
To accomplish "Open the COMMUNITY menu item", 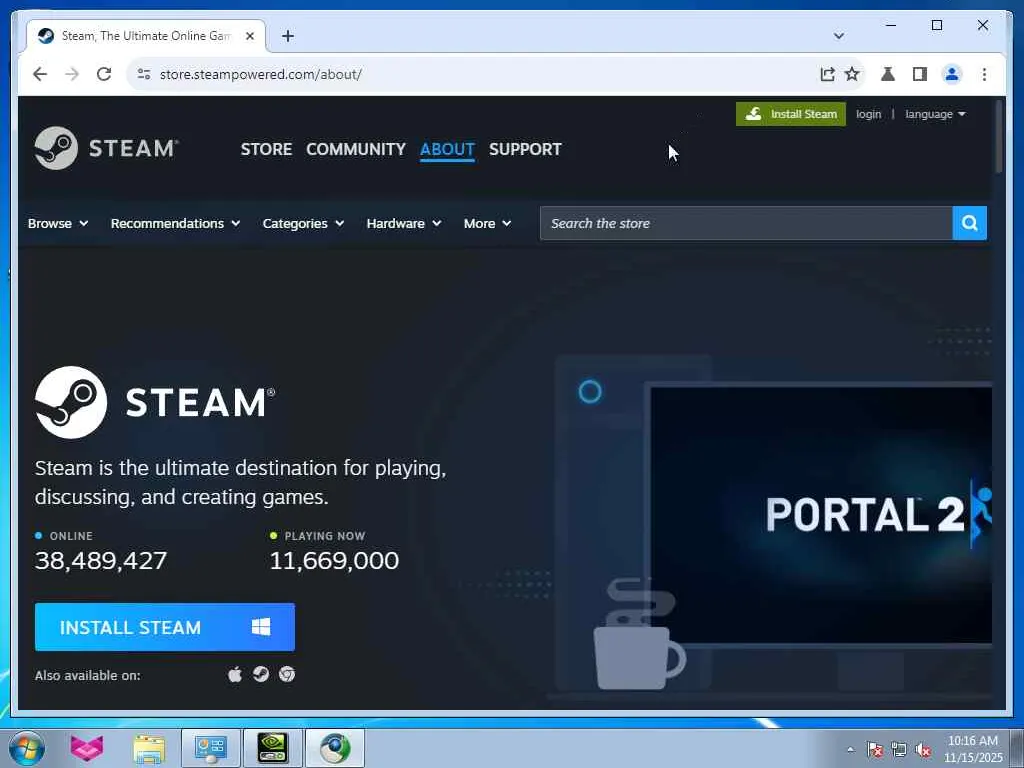I will (x=356, y=149).
